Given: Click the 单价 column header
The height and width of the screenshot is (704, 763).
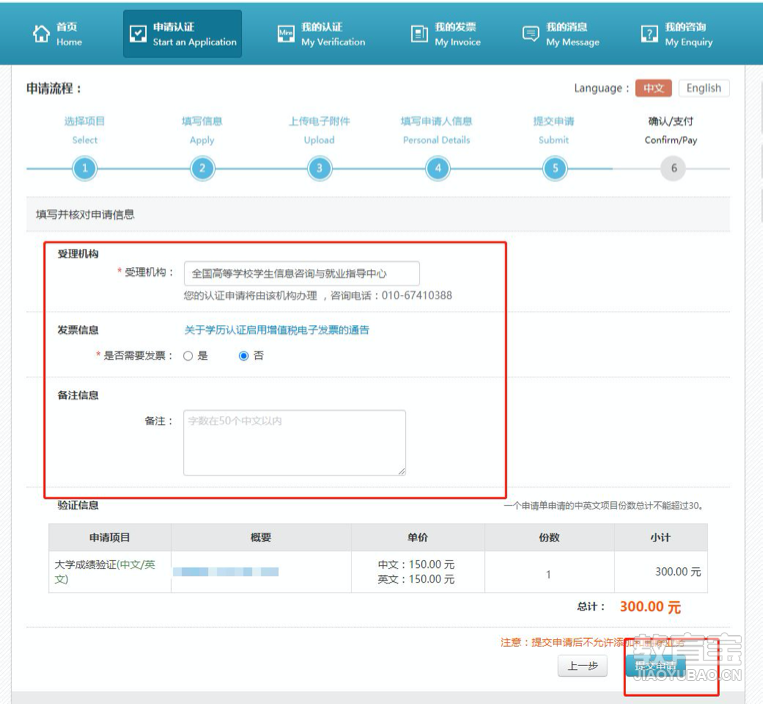Looking at the screenshot, I should pyautogui.click(x=418, y=538).
